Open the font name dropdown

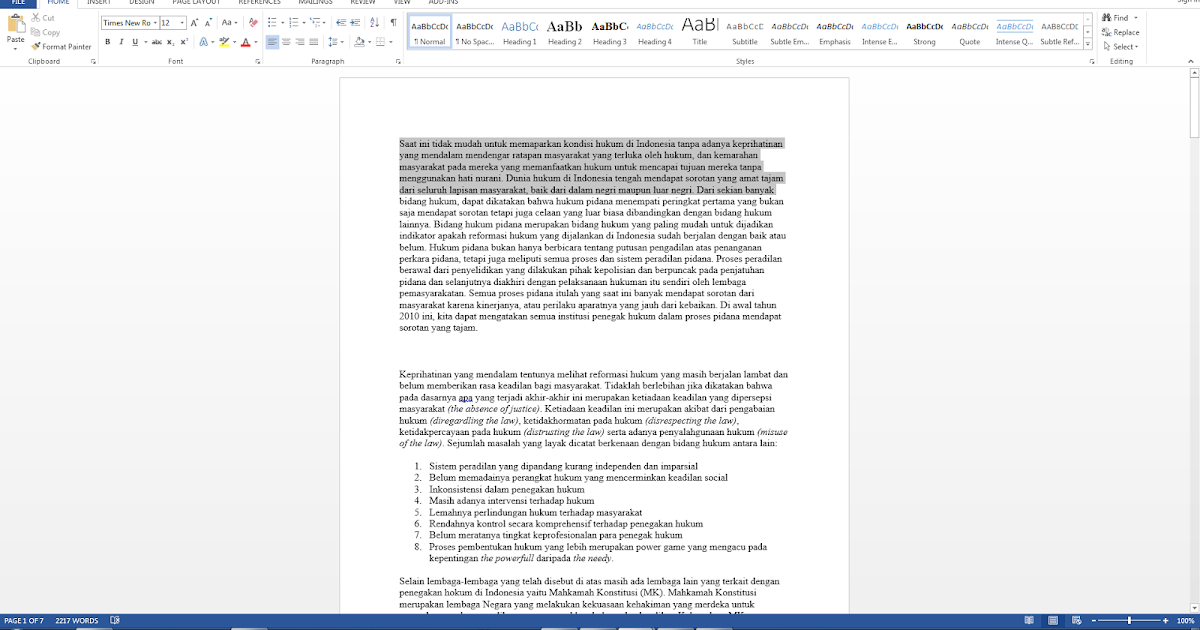click(153, 22)
